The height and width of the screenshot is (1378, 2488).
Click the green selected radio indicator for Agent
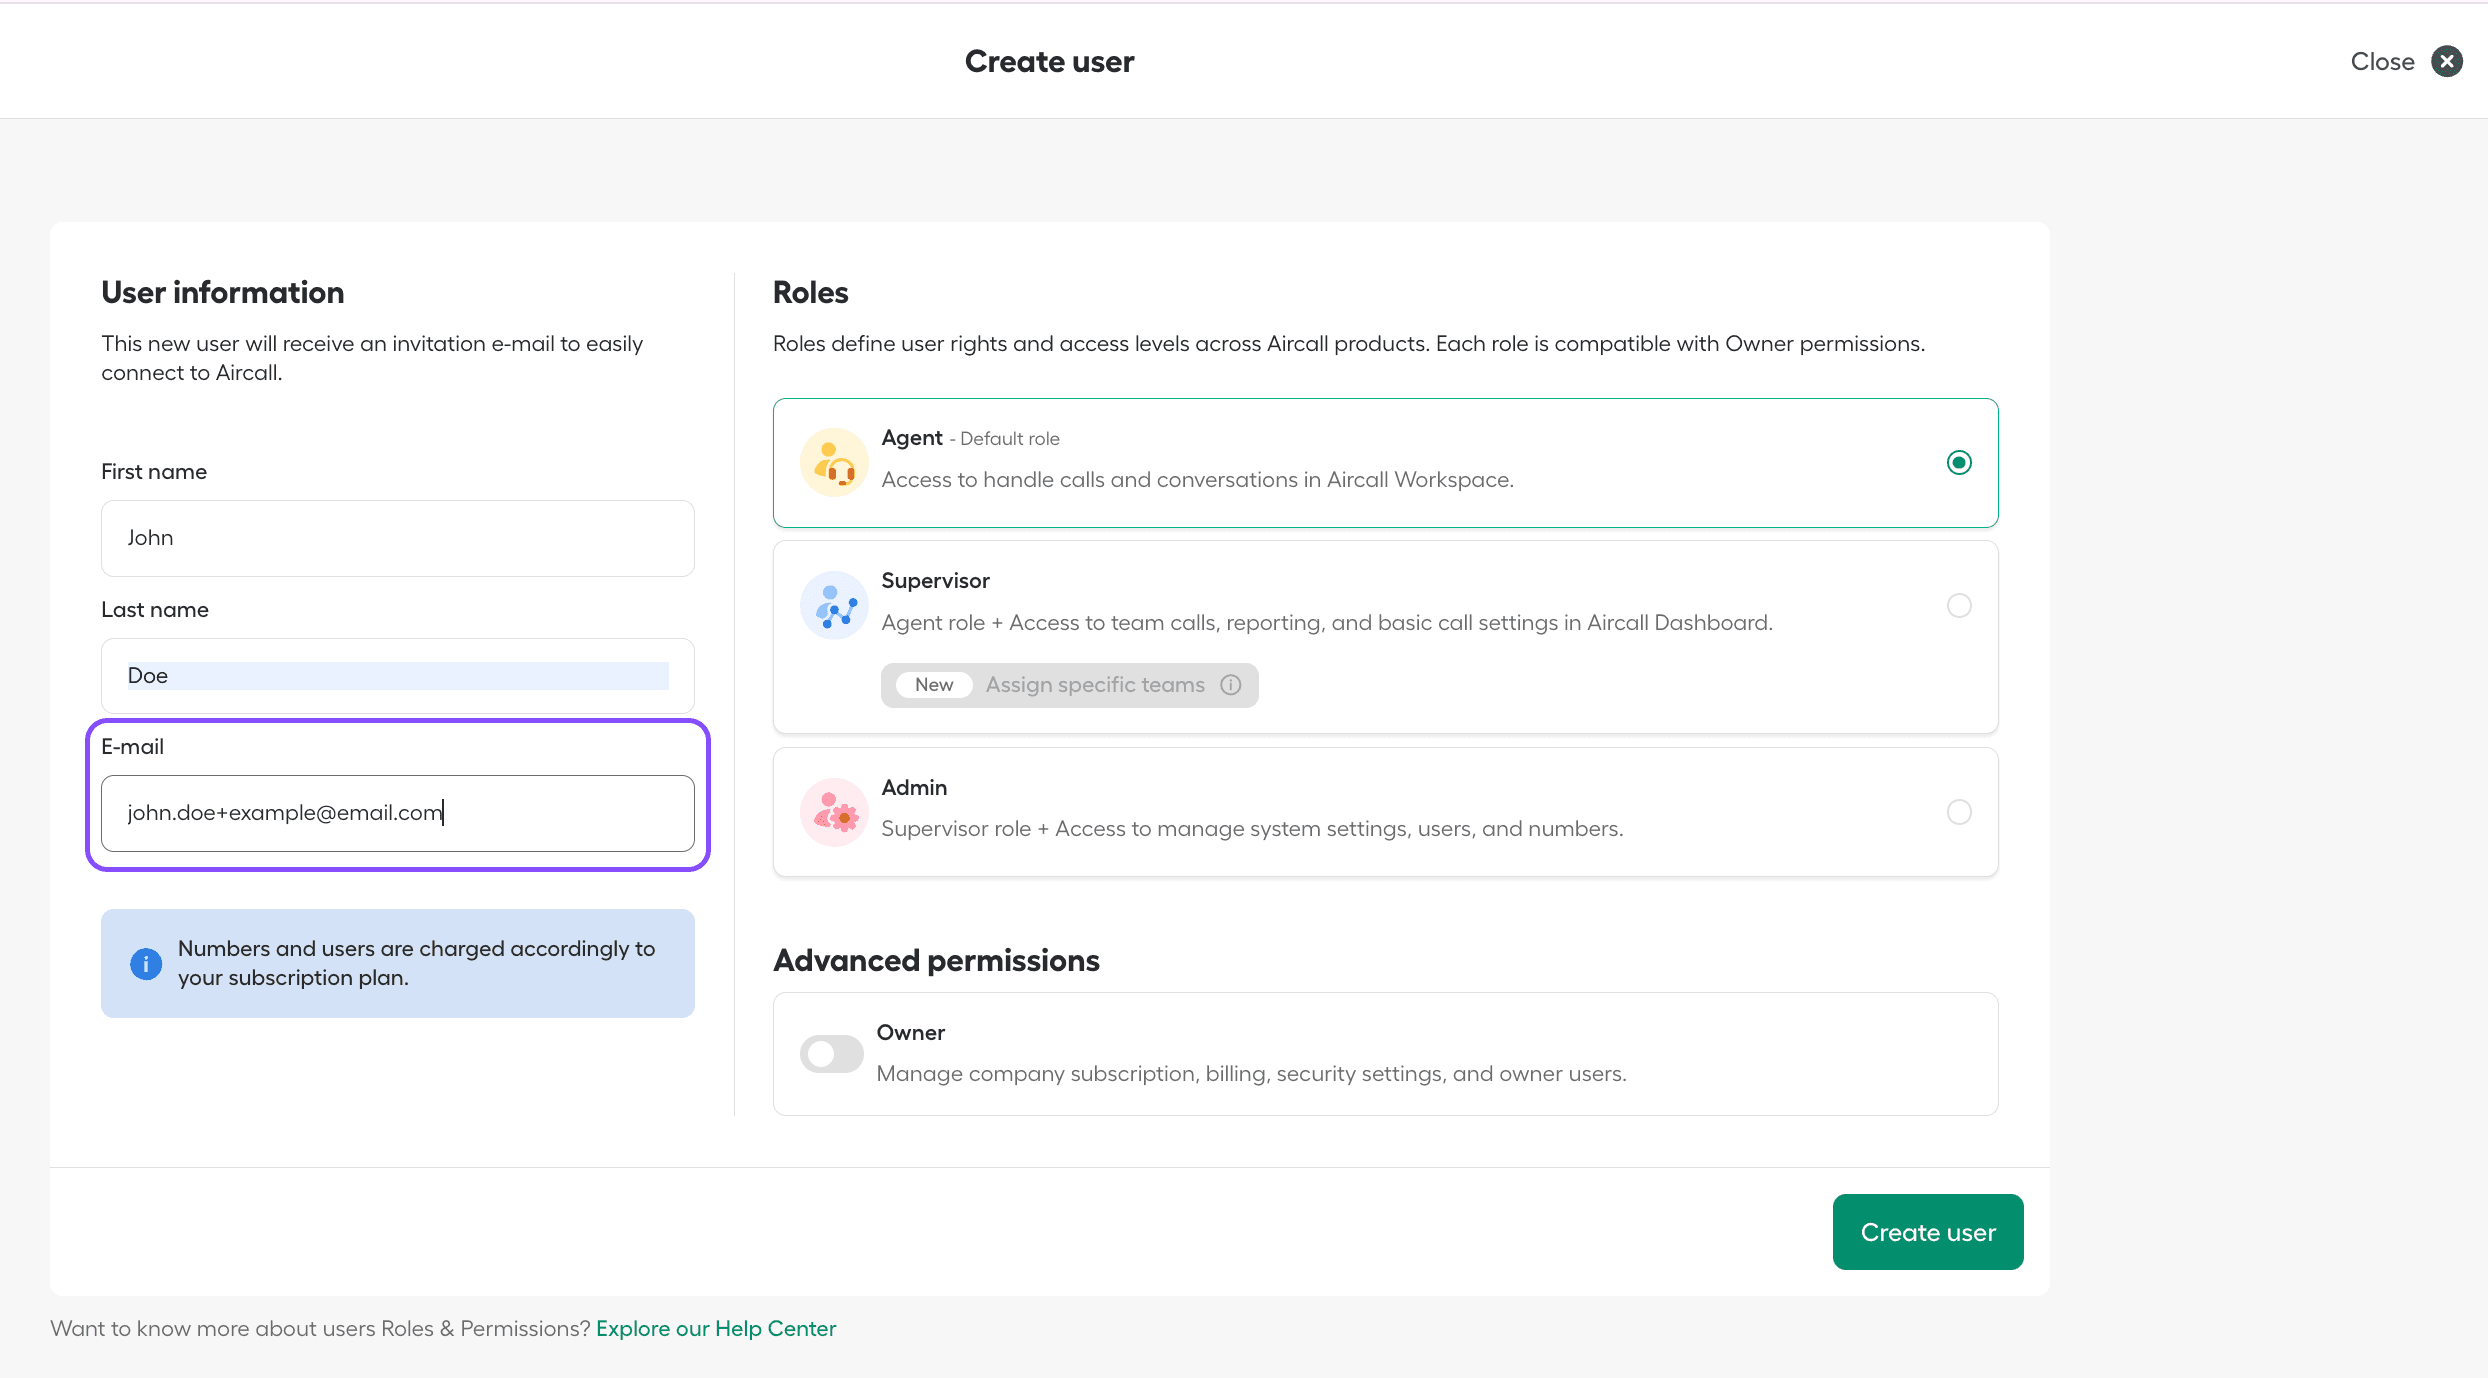tap(1959, 462)
